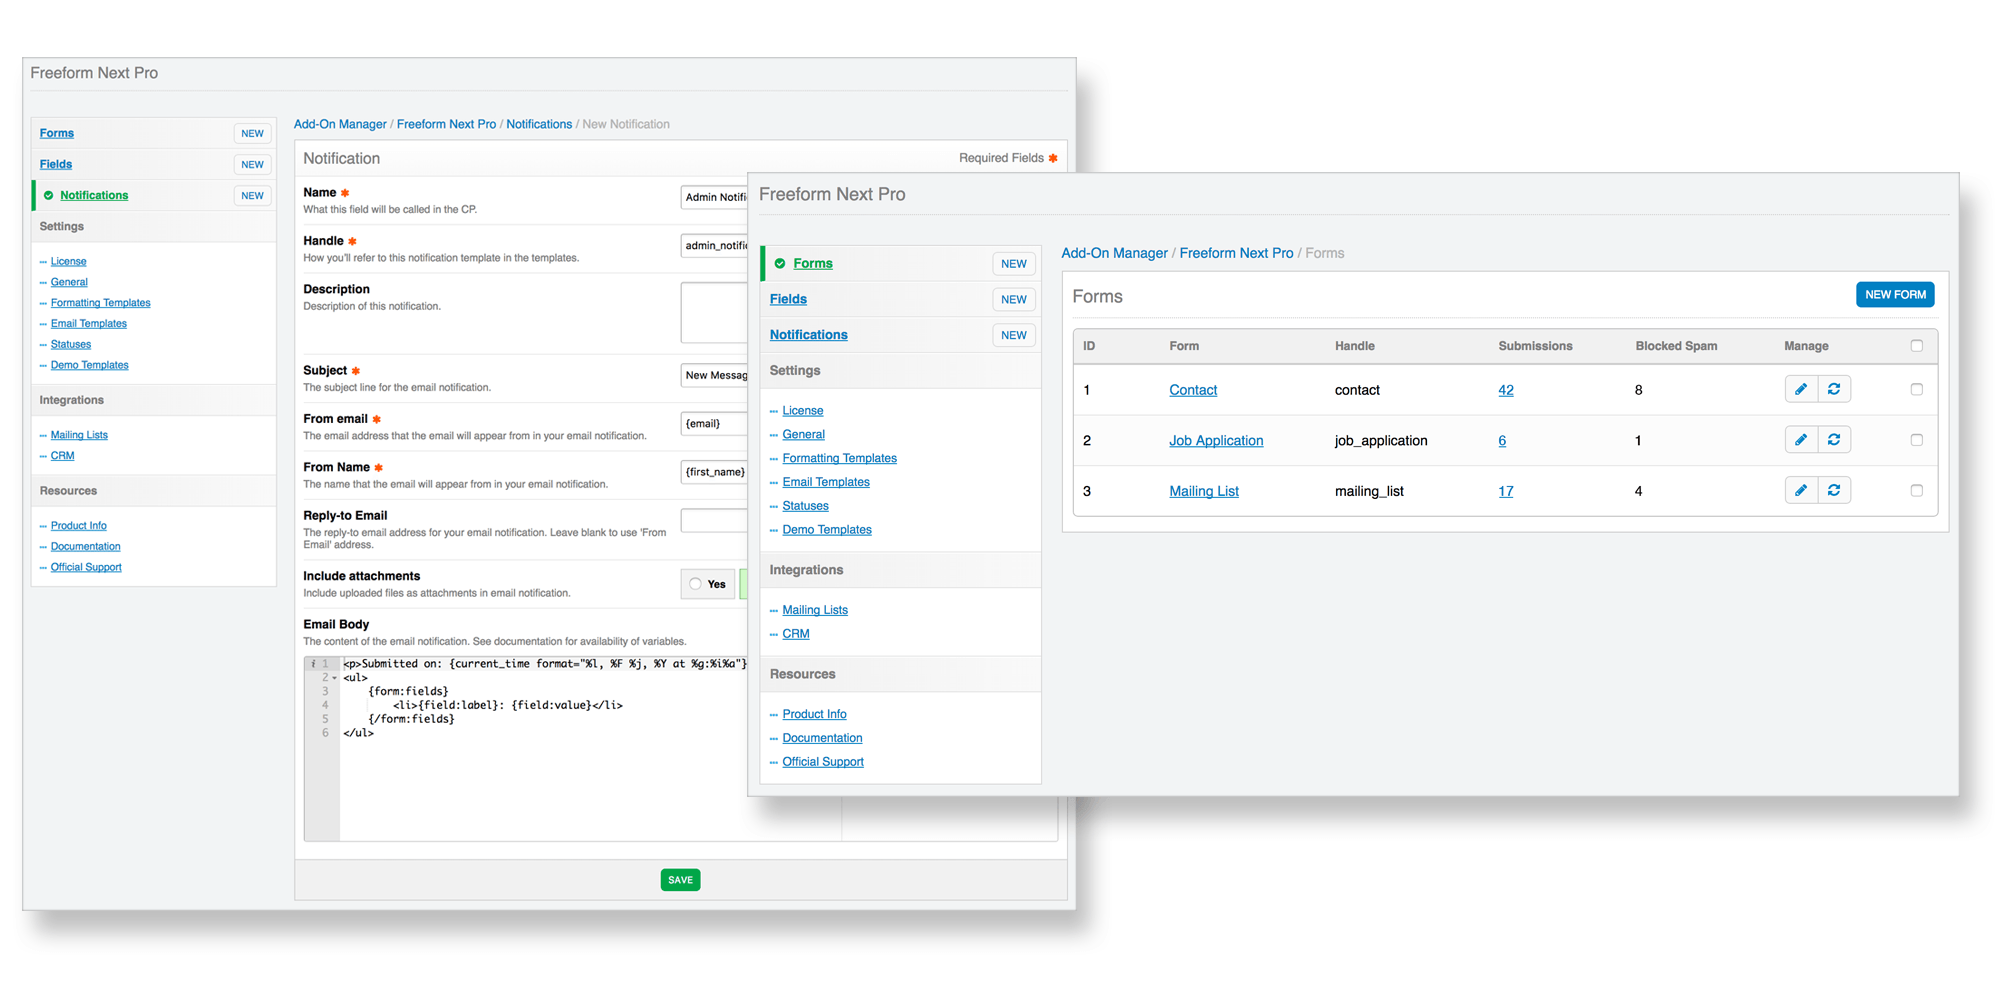This screenshot has width=2000, height=1000.
Task: Click the Description text area
Action: [714, 312]
